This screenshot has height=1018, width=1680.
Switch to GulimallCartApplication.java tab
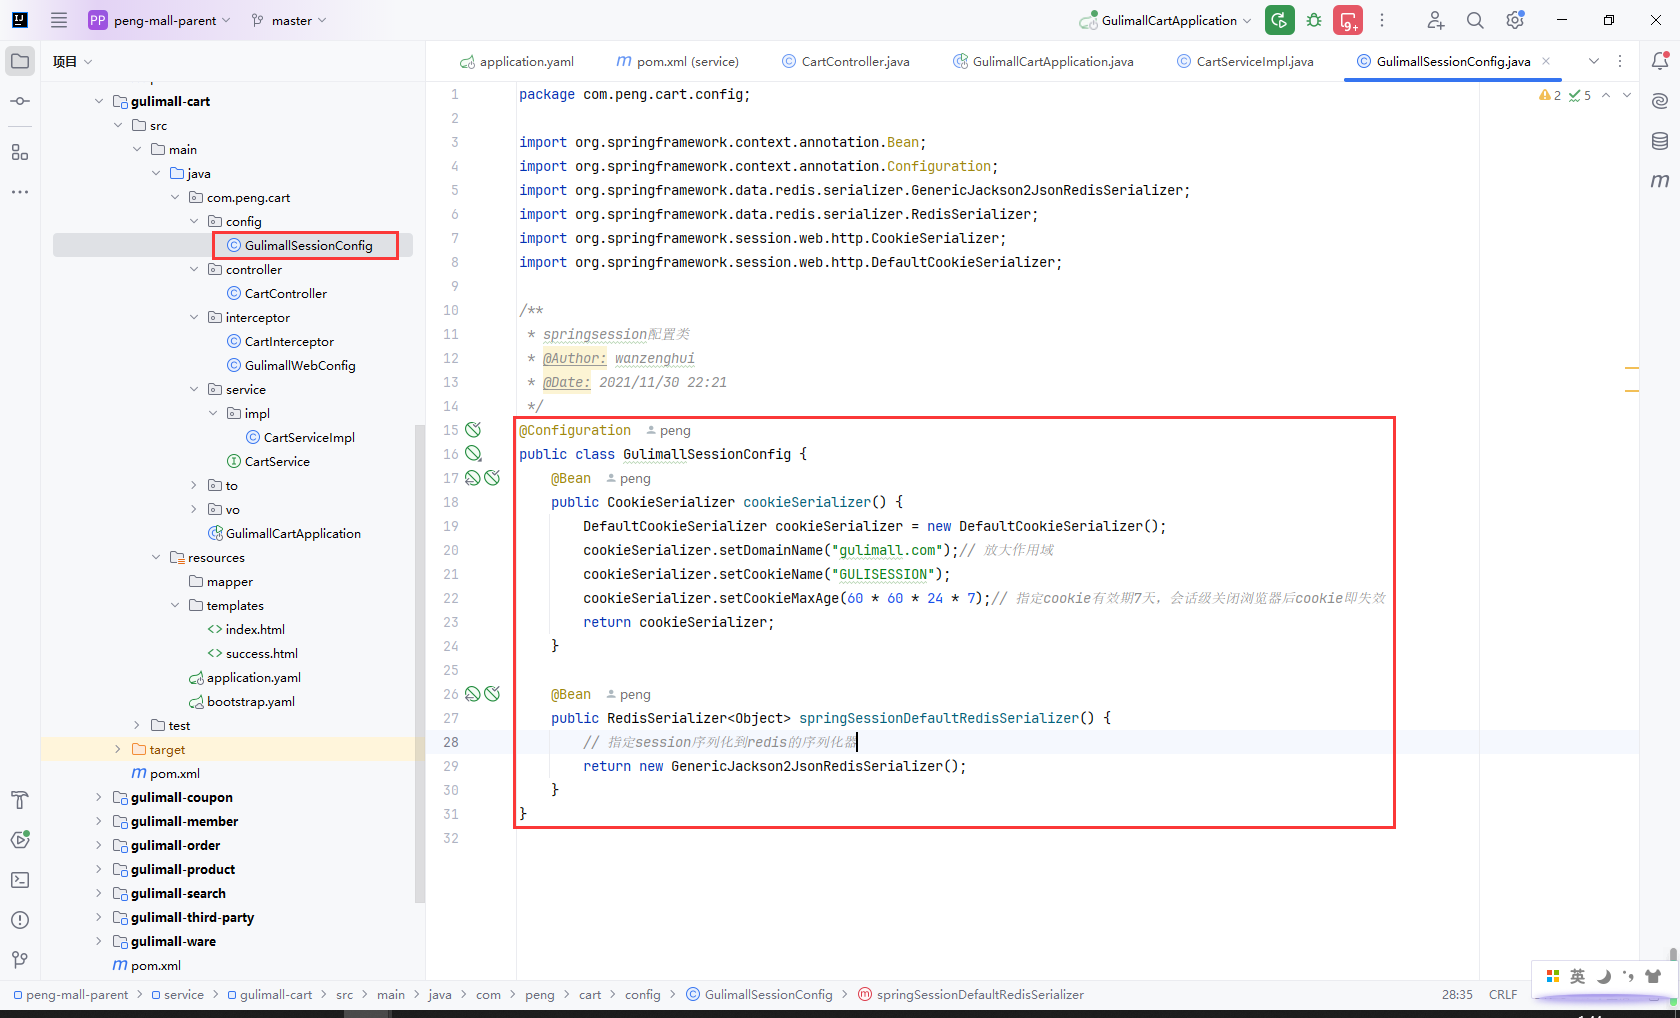coord(1044,61)
